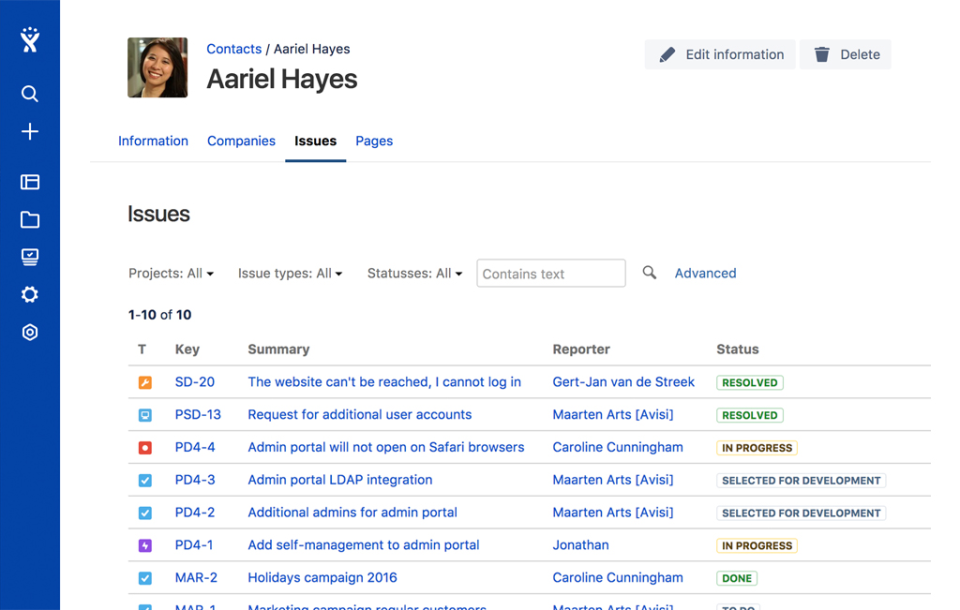Image resolution: width=960 pixels, height=610 pixels.
Task: Click the story icon next to PD4-1
Action: pos(144,545)
